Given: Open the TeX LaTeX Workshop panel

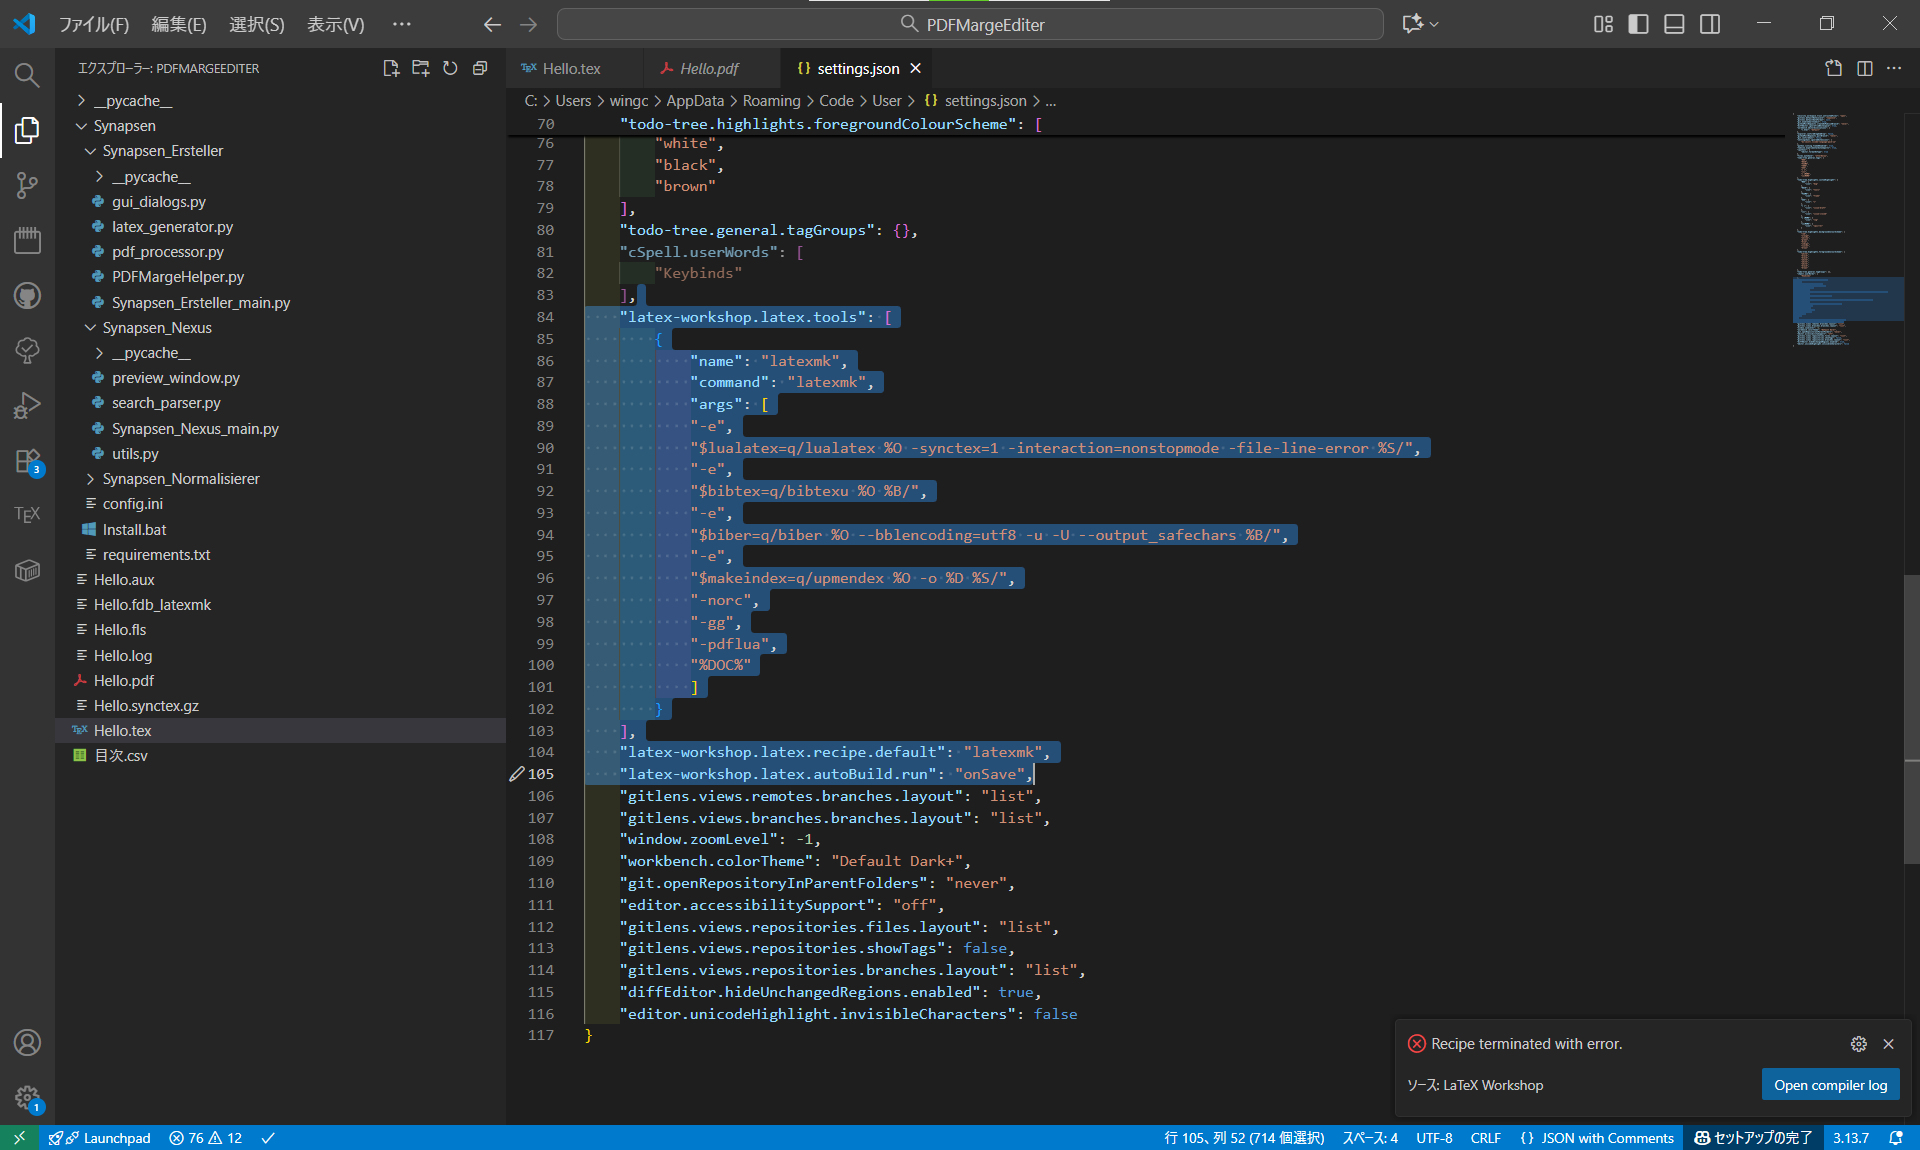Looking at the screenshot, I should tap(27, 514).
